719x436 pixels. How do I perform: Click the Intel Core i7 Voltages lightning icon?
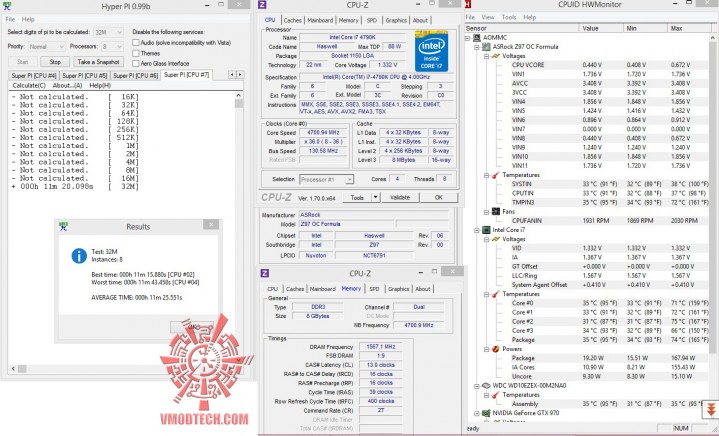[x=496, y=239]
